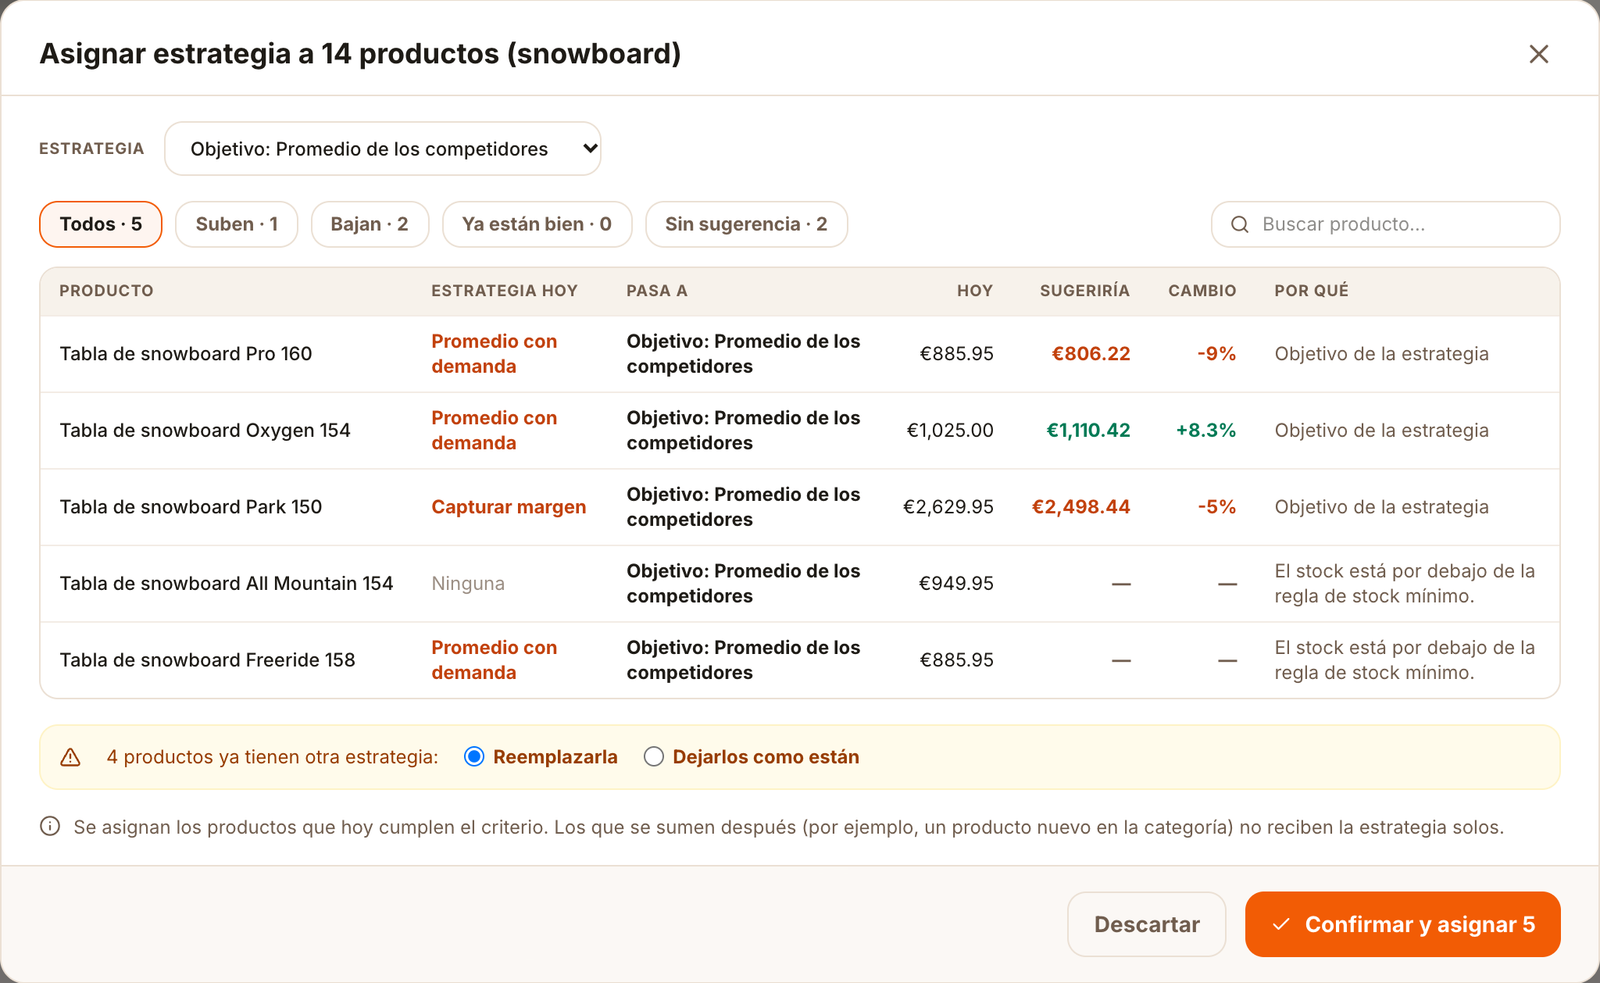Click Tabla de snowboard Oxygen 154 row
This screenshot has width=1600, height=983.
(x=799, y=431)
